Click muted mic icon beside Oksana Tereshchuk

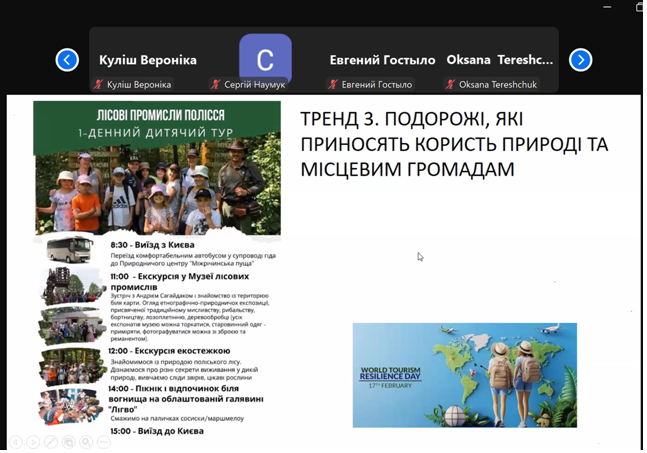coord(450,85)
